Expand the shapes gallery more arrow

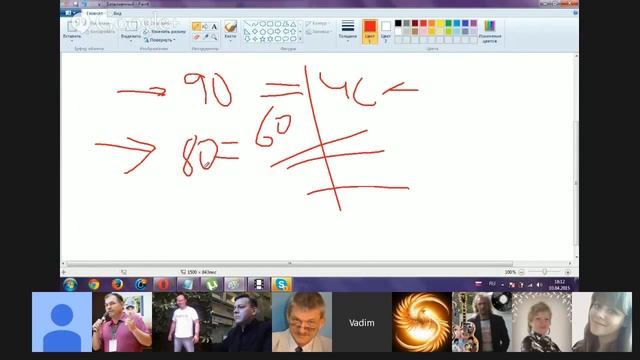(x=300, y=39)
